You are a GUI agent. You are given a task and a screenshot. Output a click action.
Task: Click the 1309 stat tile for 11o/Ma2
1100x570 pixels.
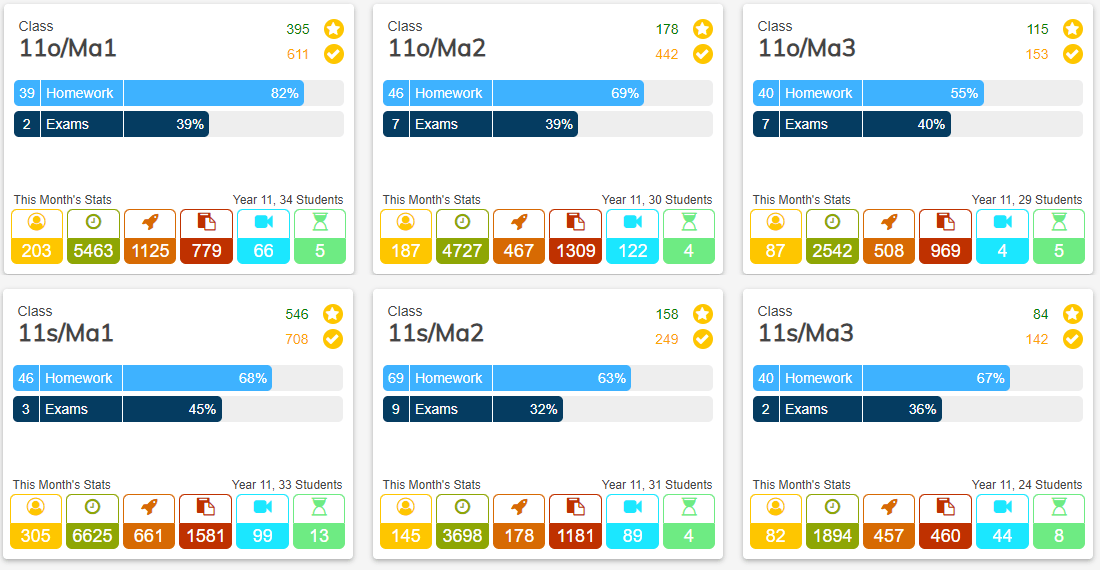tap(576, 250)
